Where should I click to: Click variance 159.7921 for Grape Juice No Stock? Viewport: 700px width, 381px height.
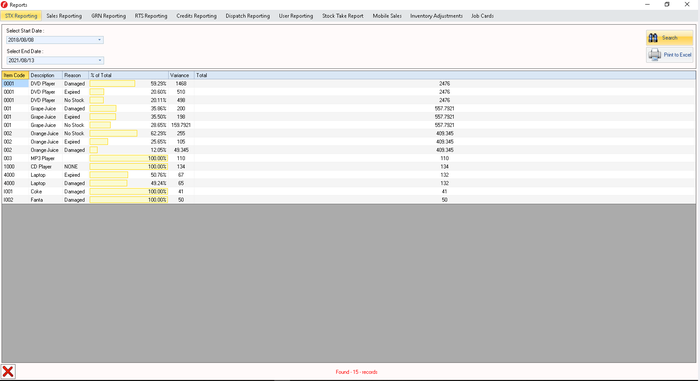[x=181, y=125]
